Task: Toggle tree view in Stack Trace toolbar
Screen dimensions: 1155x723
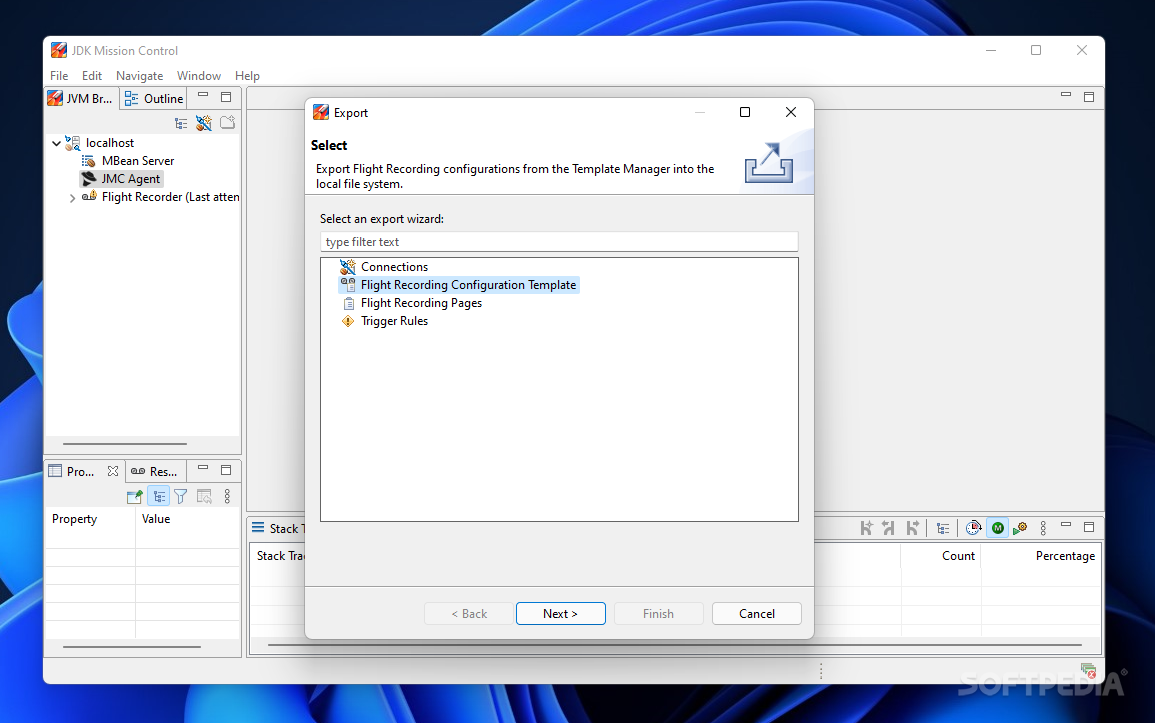Action: (x=943, y=528)
